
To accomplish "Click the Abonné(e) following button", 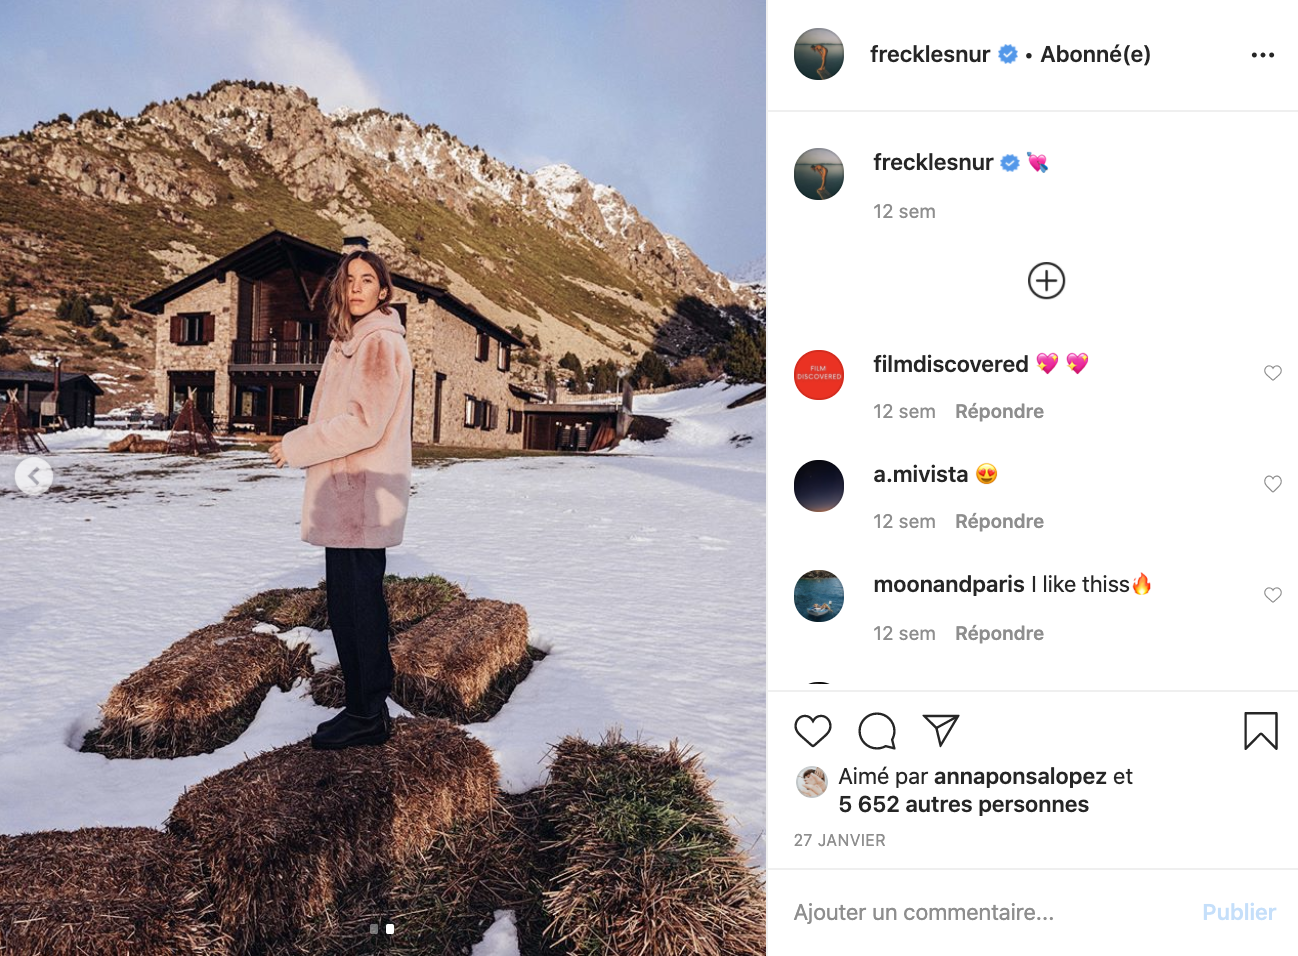I will click(1095, 54).
